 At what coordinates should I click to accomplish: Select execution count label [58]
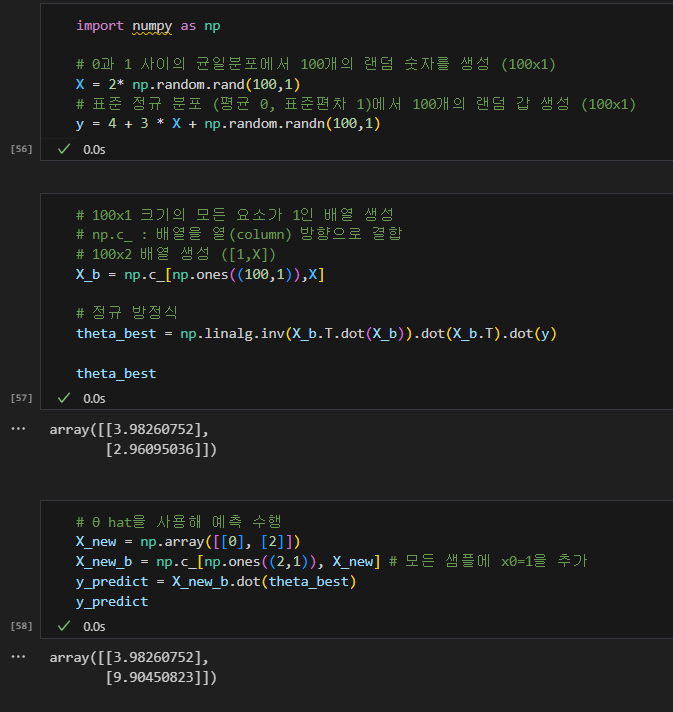click(x=22, y=626)
